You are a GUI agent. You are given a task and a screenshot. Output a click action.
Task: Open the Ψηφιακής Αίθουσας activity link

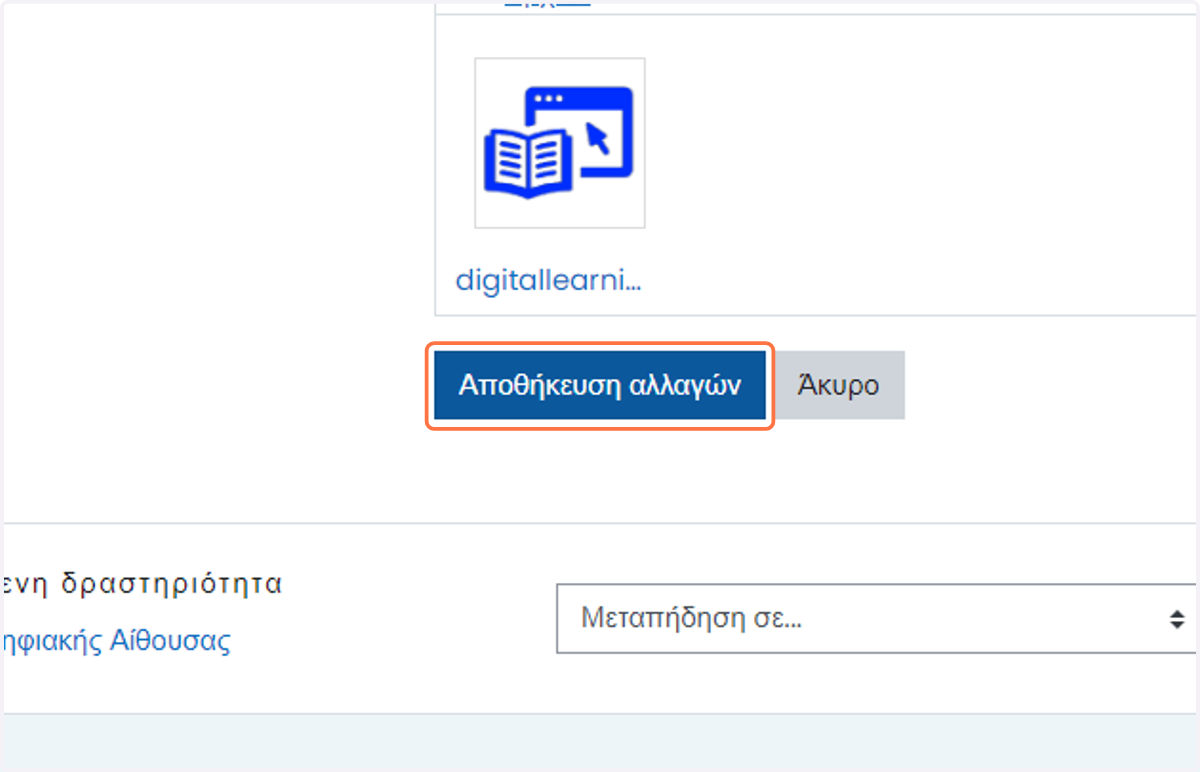(x=117, y=641)
